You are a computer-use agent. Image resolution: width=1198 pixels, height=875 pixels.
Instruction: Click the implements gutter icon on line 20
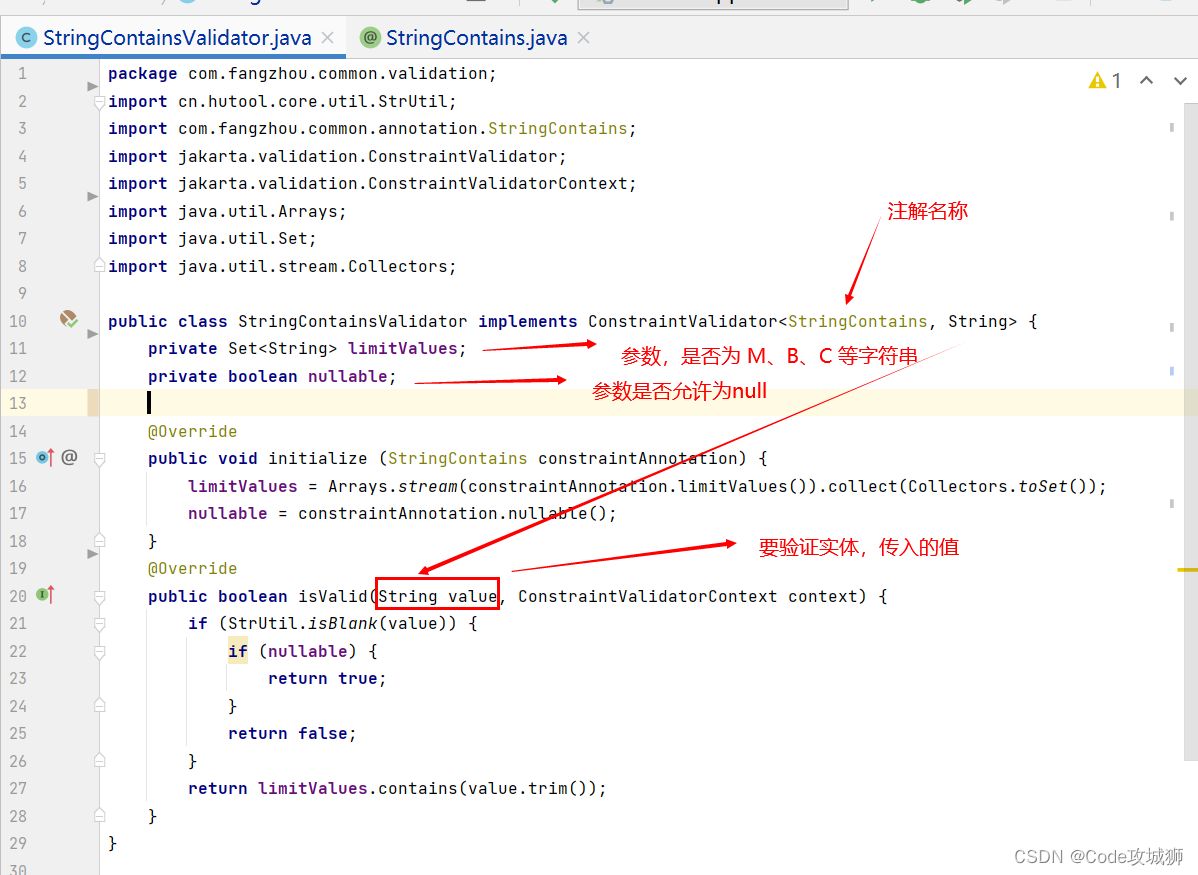45,595
